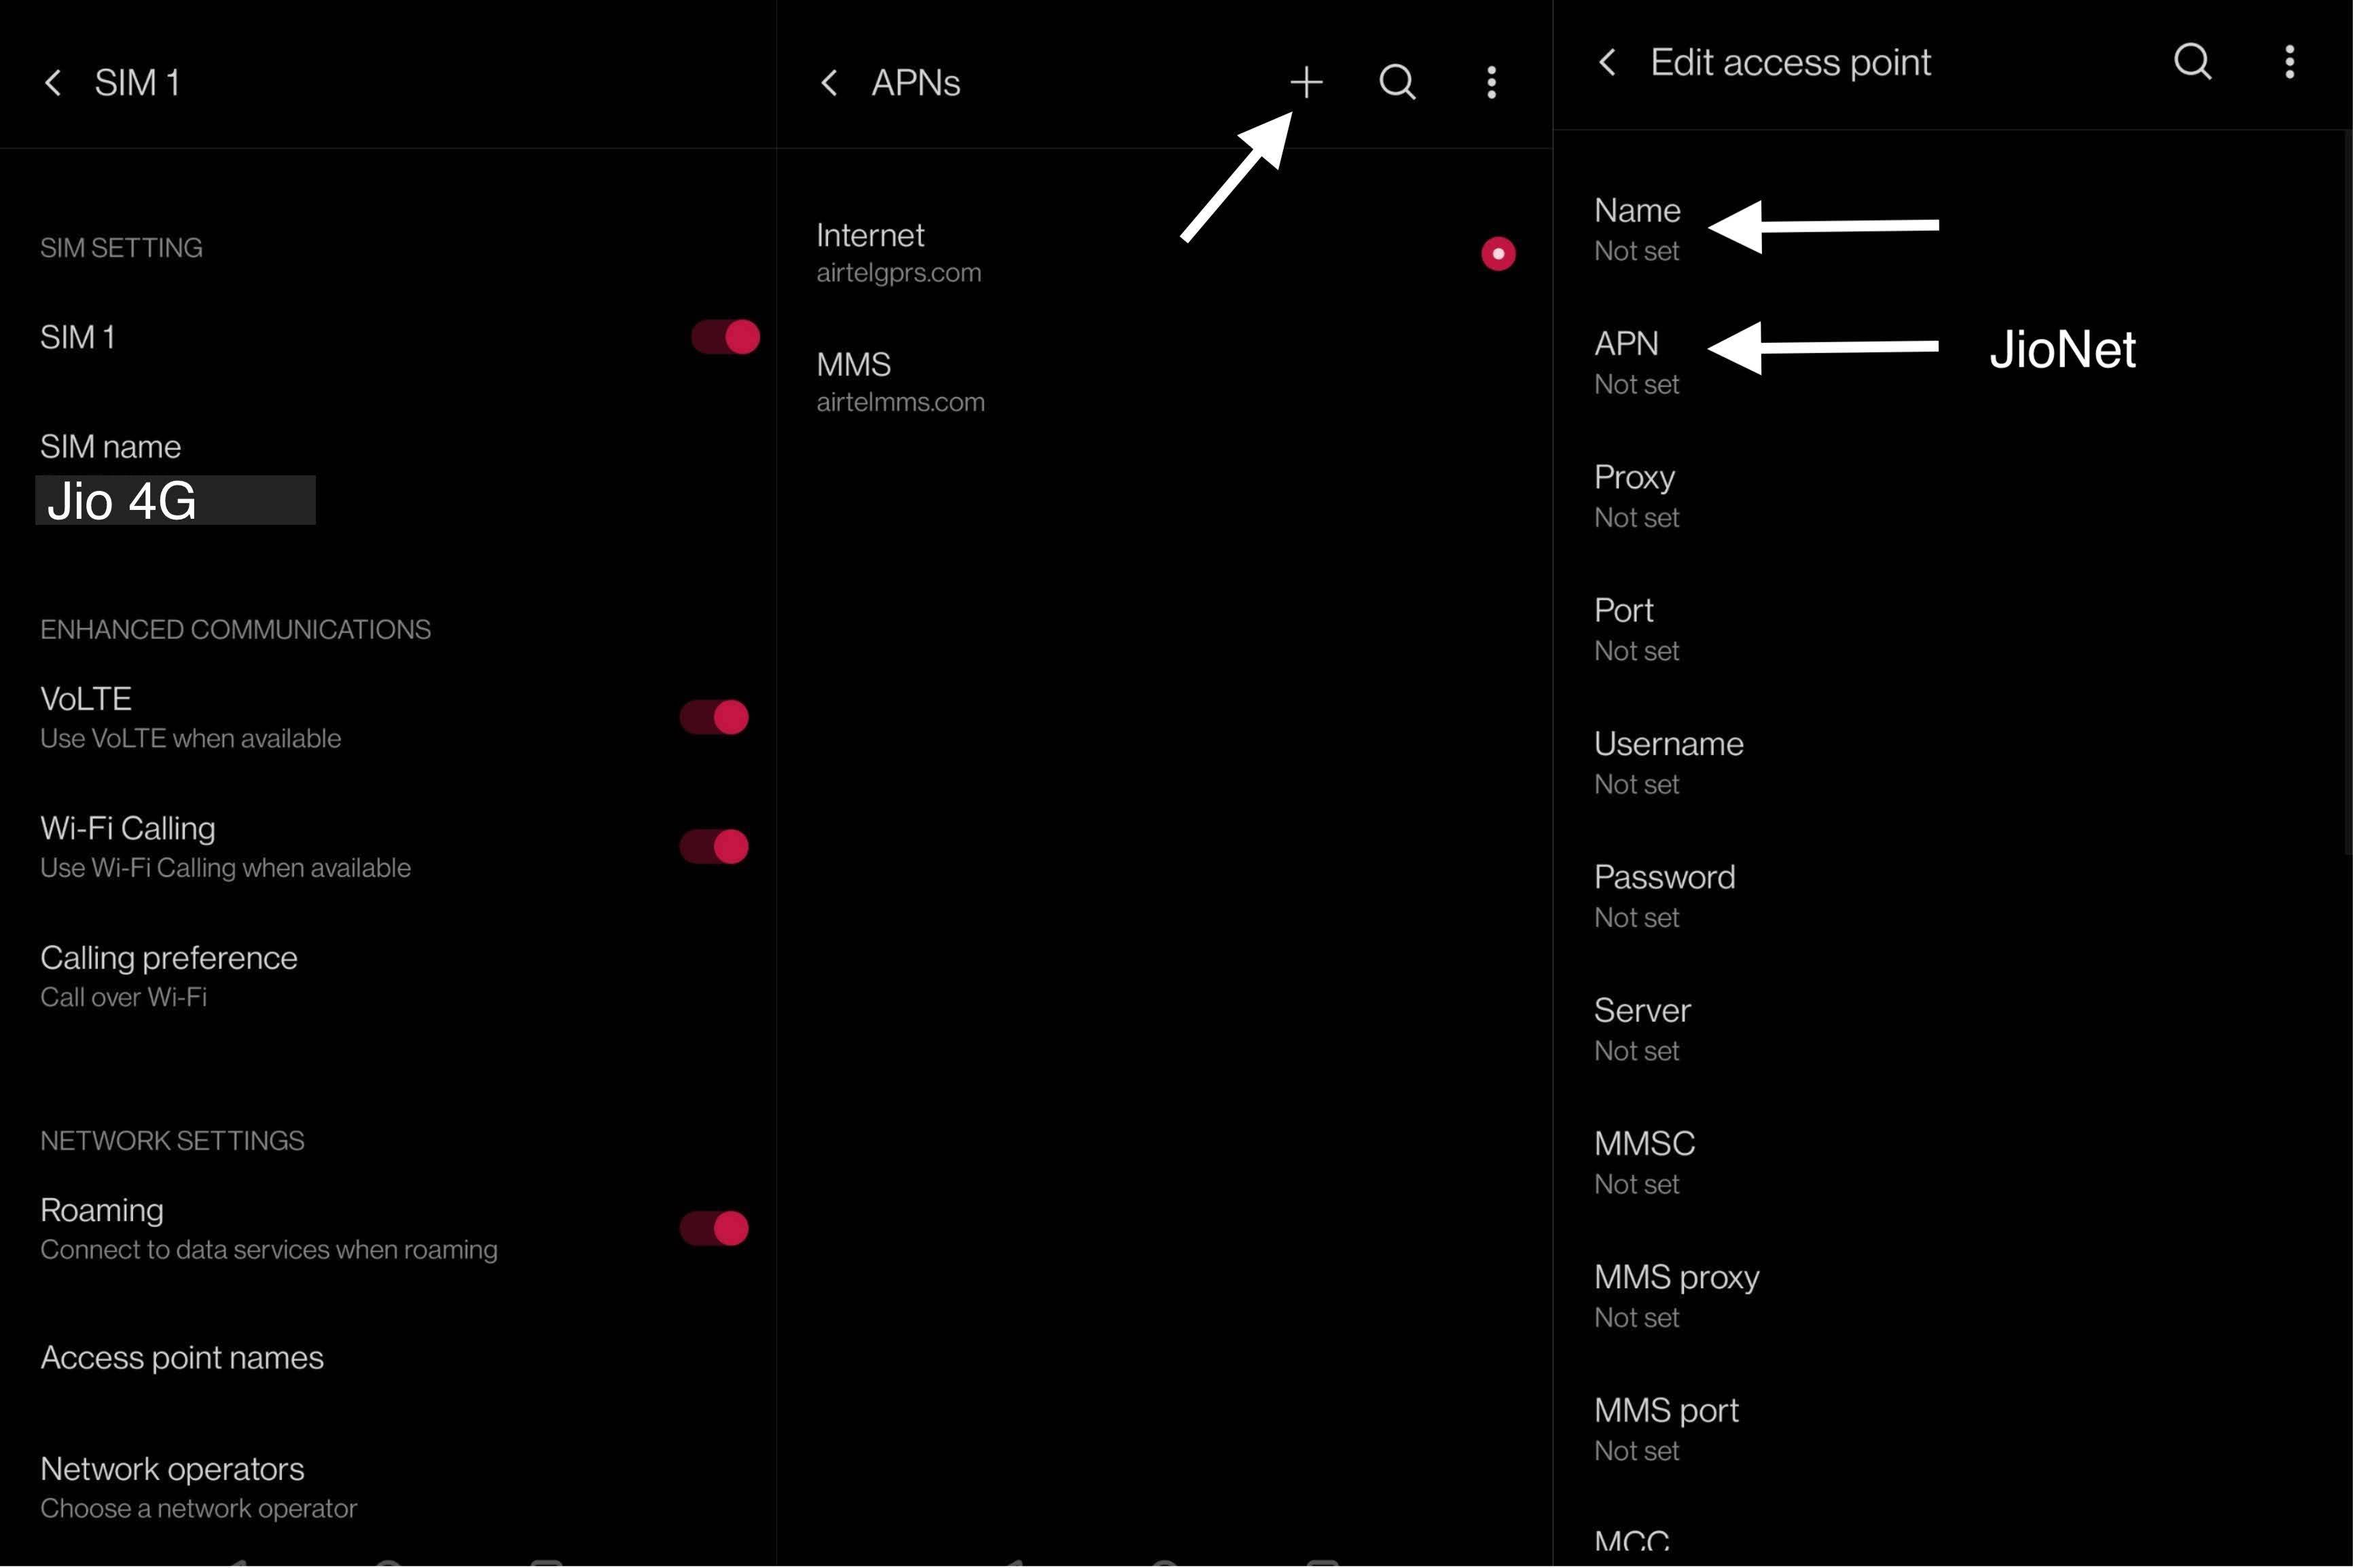
Task: Open Network operators setting
Action: pyautogui.click(x=172, y=1487)
